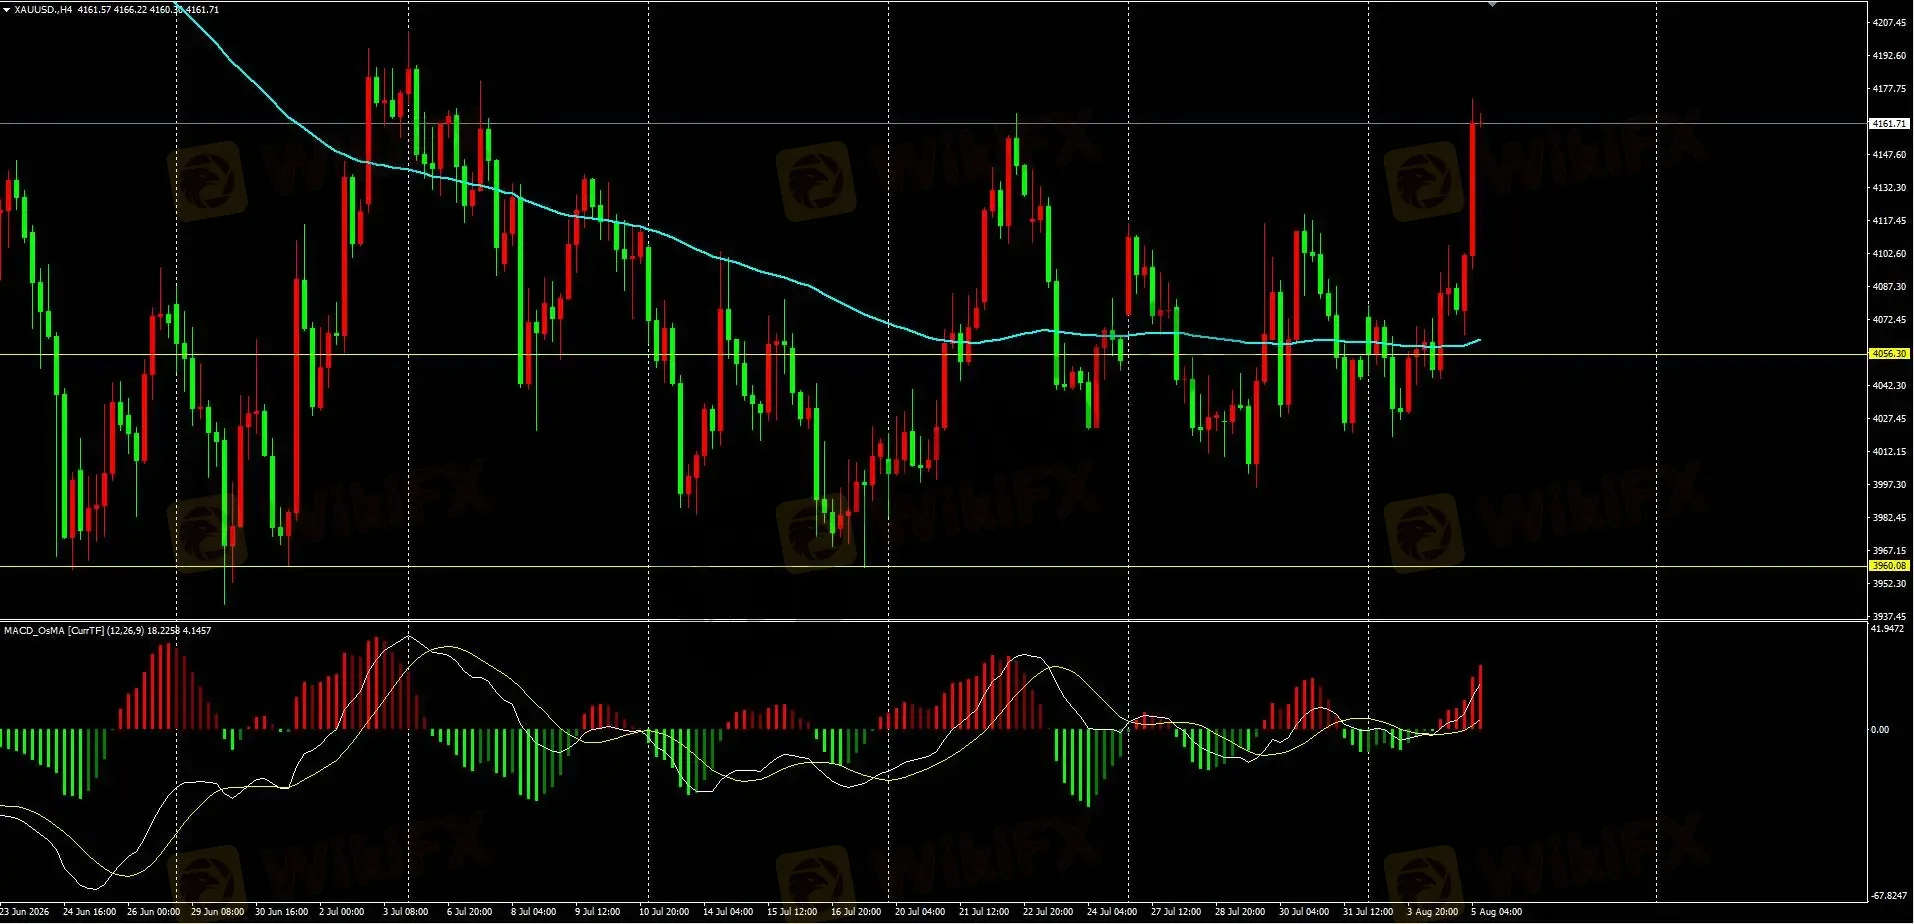
Task: Click the XAUUSD.,H4 symbol title
Action: [x=43, y=9]
